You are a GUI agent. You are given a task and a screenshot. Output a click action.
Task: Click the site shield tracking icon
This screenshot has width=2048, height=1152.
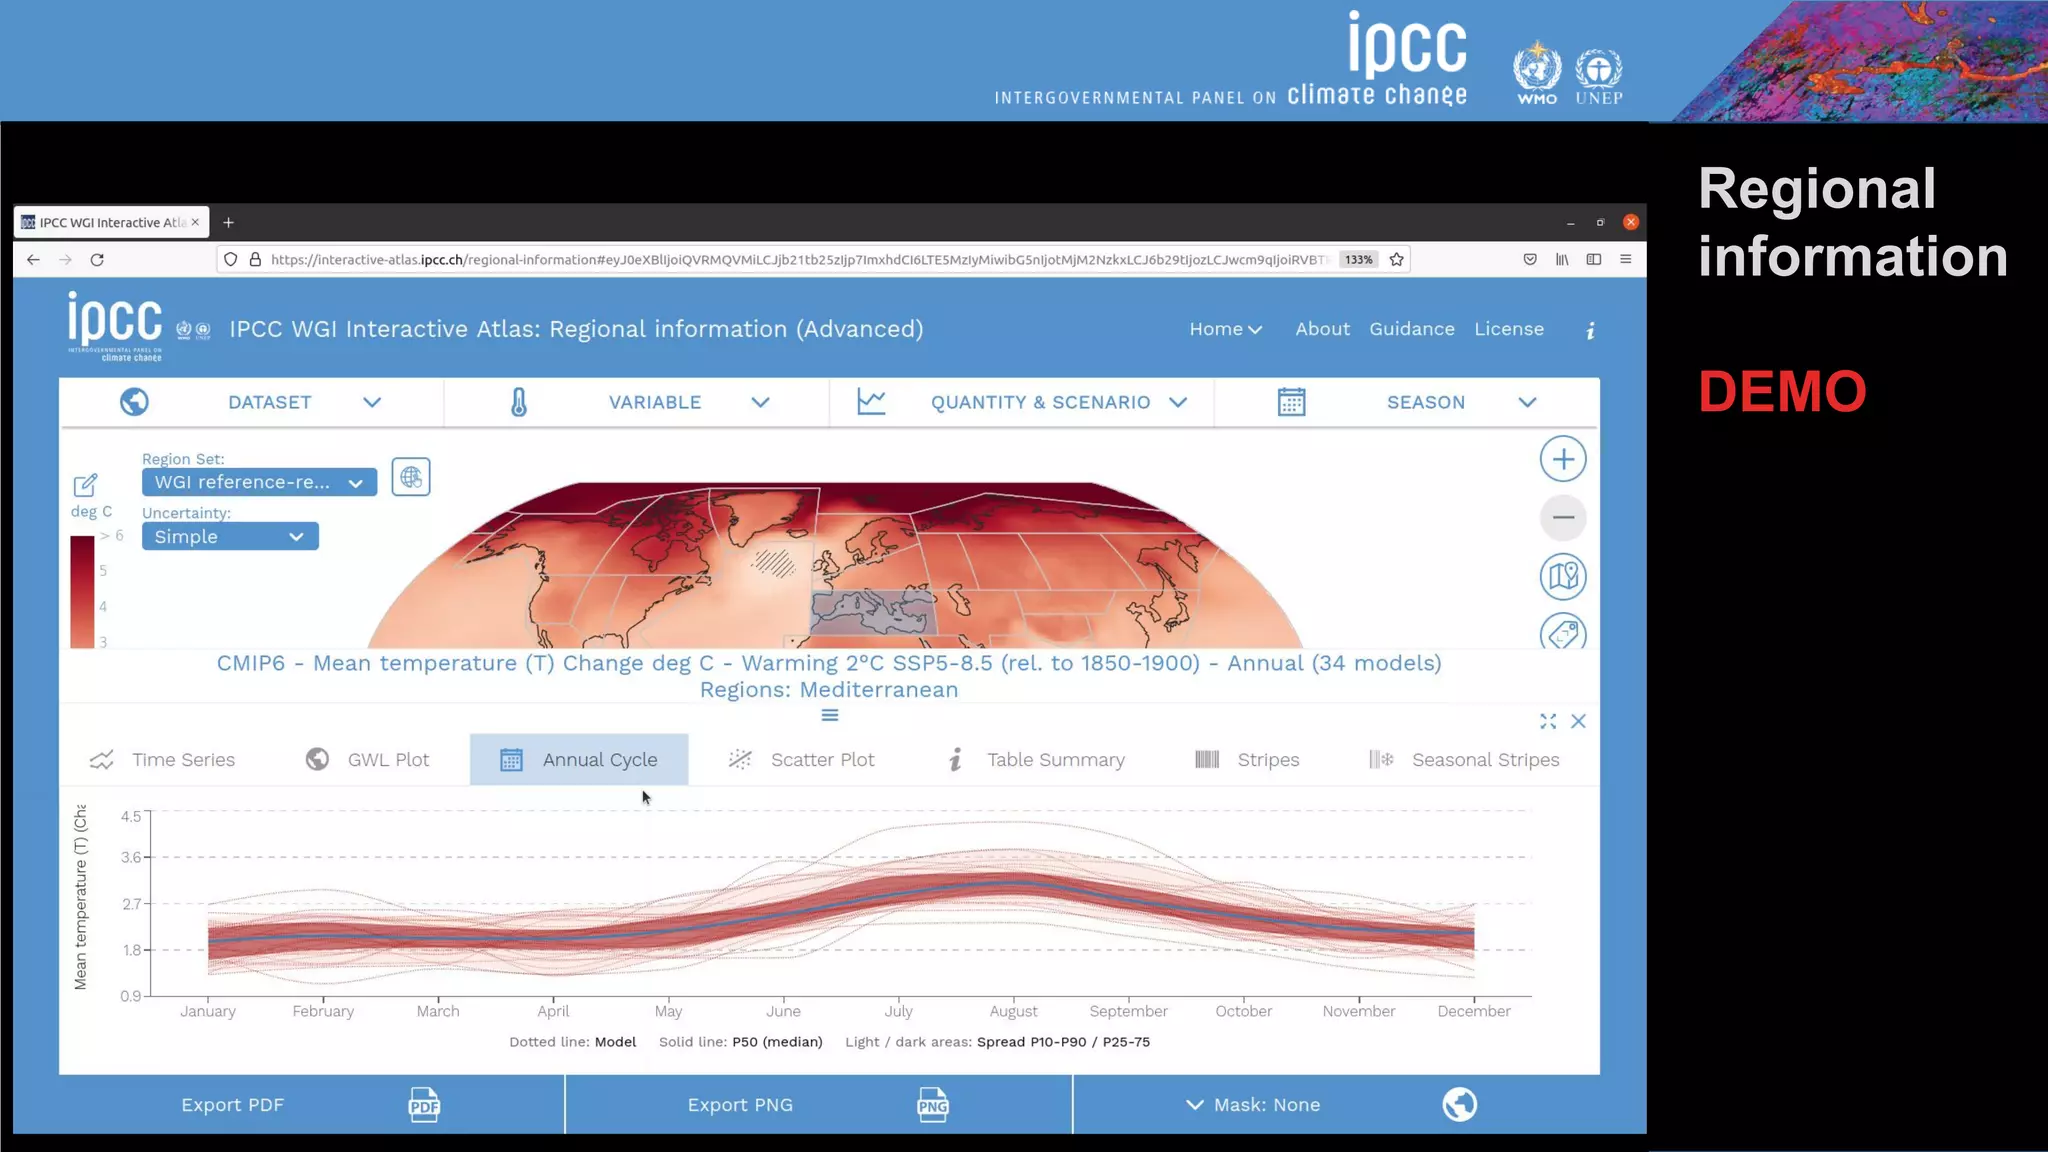tap(231, 259)
